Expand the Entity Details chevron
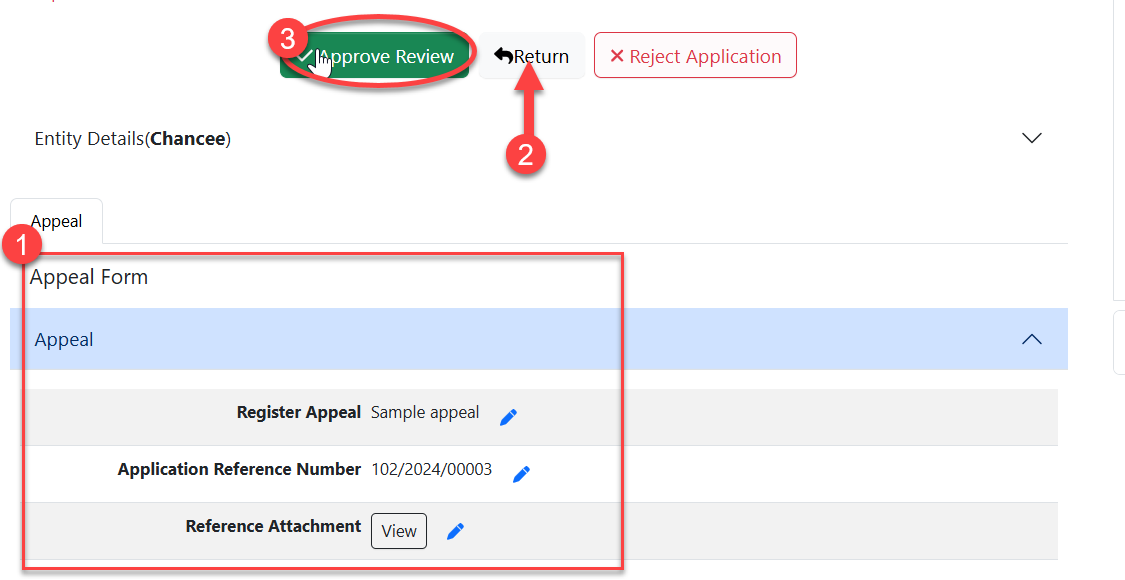Viewport: 1125px width, 580px height. [x=1032, y=138]
